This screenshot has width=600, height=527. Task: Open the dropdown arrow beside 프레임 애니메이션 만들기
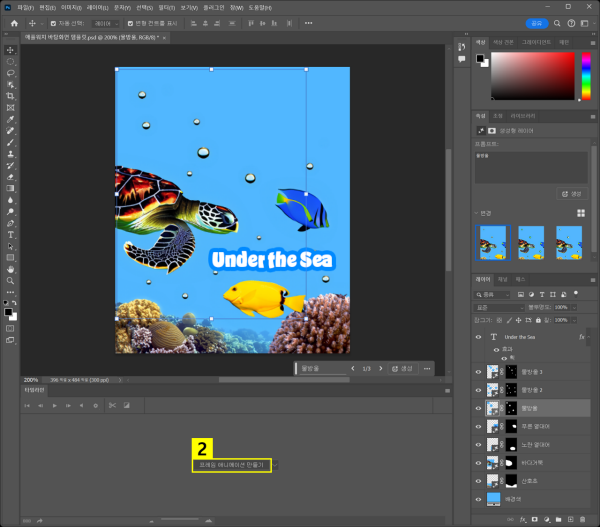[x=276, y=466]
